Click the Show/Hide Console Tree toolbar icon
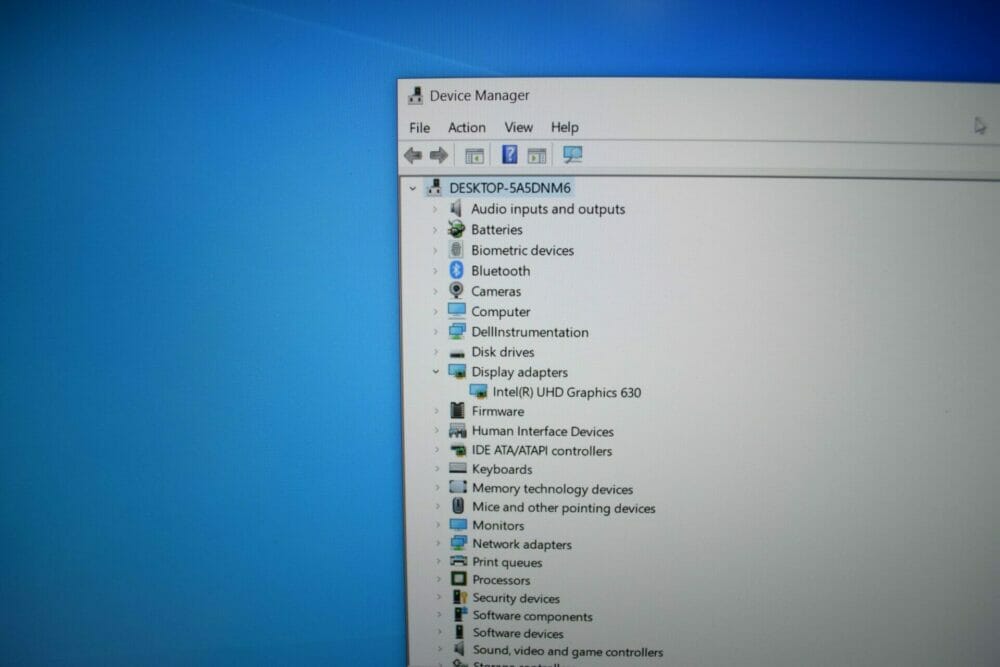The image size is (1000, 667). point(474,156)
